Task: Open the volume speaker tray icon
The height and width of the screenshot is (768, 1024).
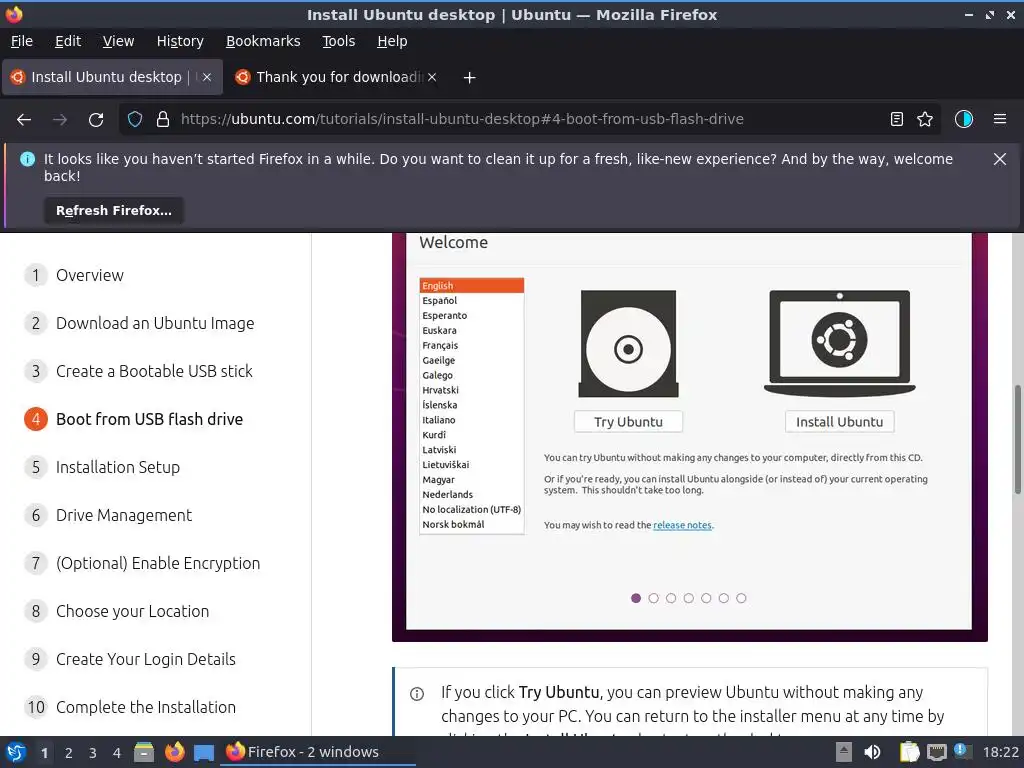Action: (x=872, y=752)
